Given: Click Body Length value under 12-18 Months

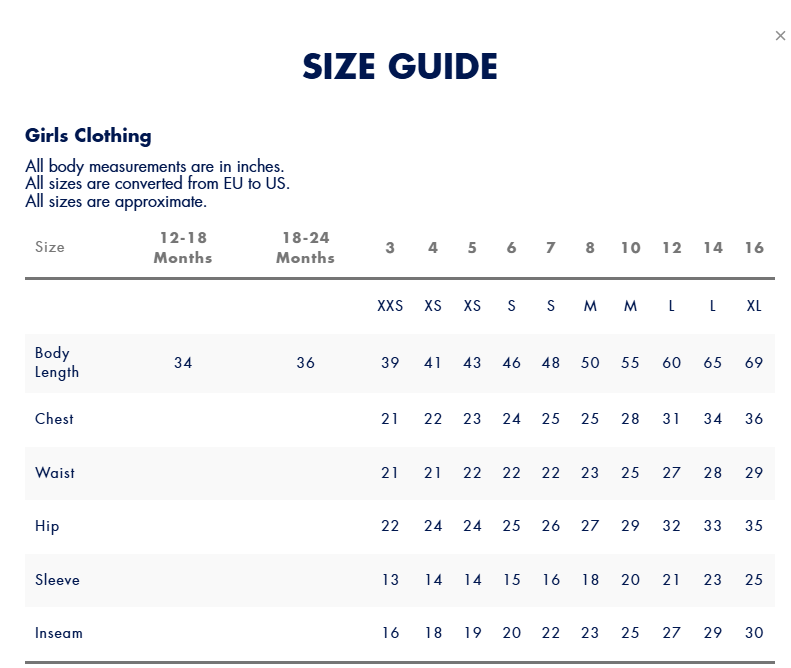Looking at the screenshot, I should (x=183, y=363).
